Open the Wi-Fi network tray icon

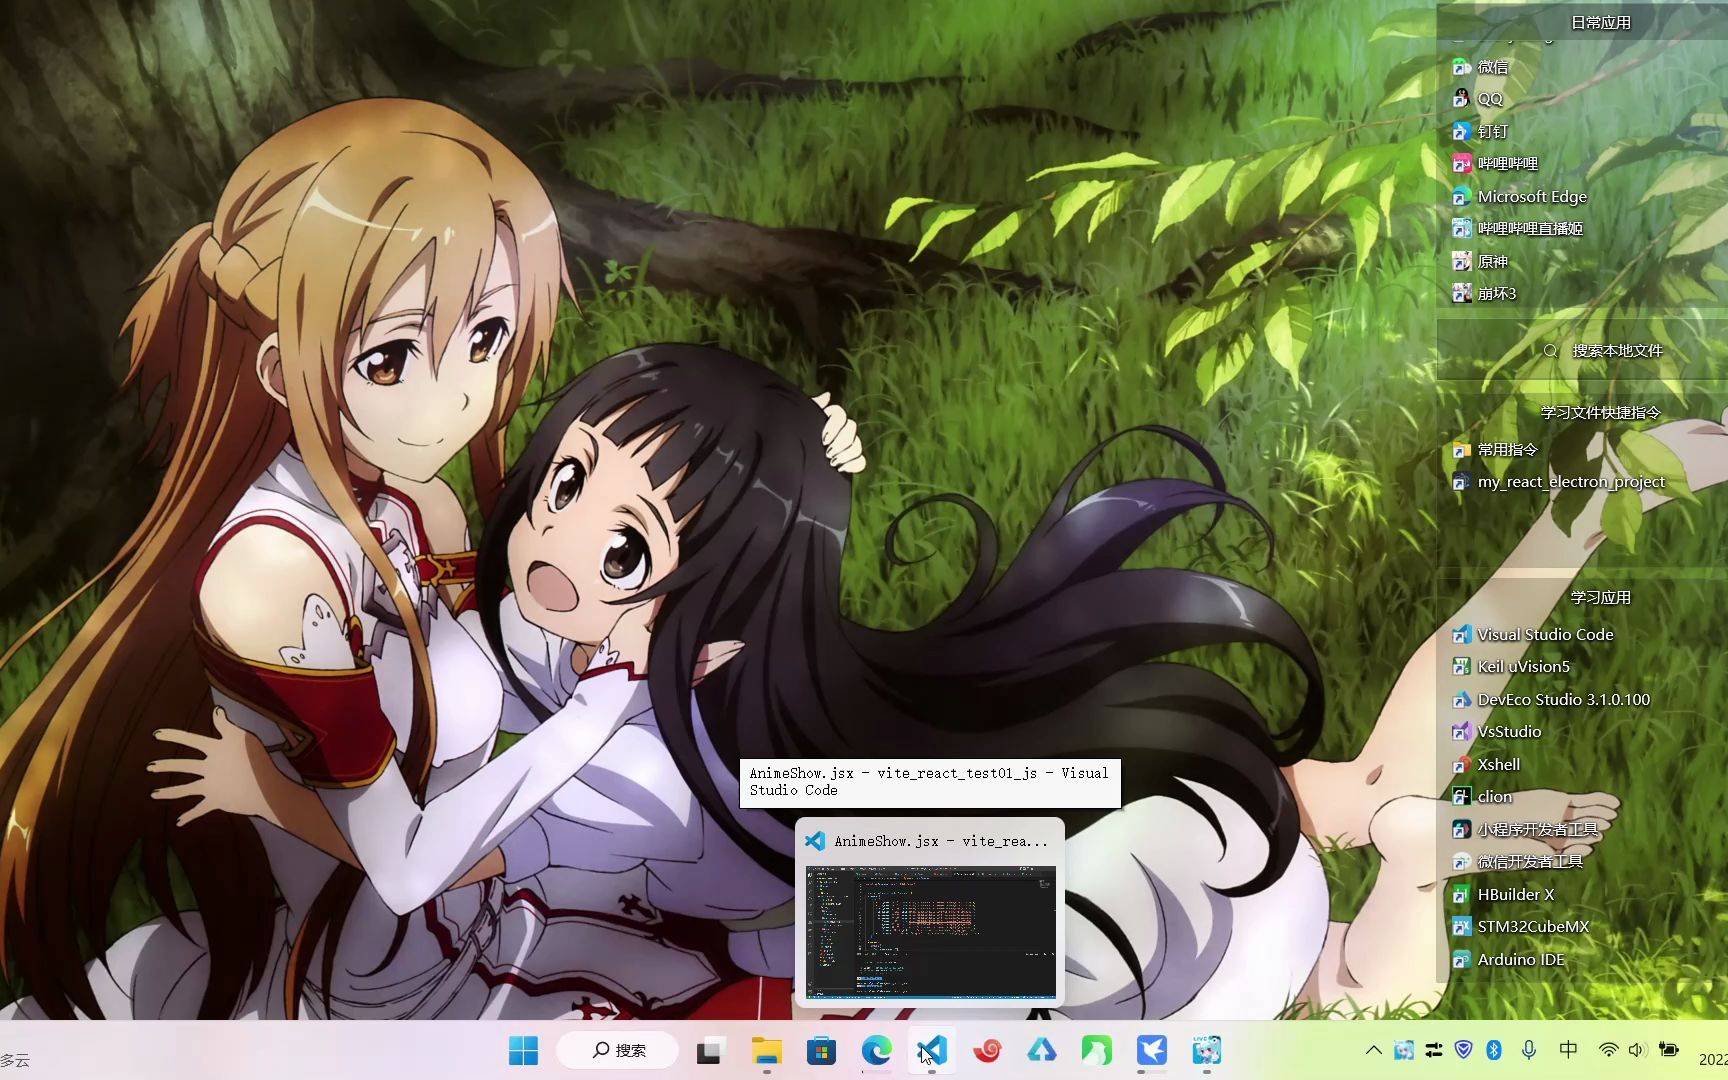[x=1608, y=1050]
